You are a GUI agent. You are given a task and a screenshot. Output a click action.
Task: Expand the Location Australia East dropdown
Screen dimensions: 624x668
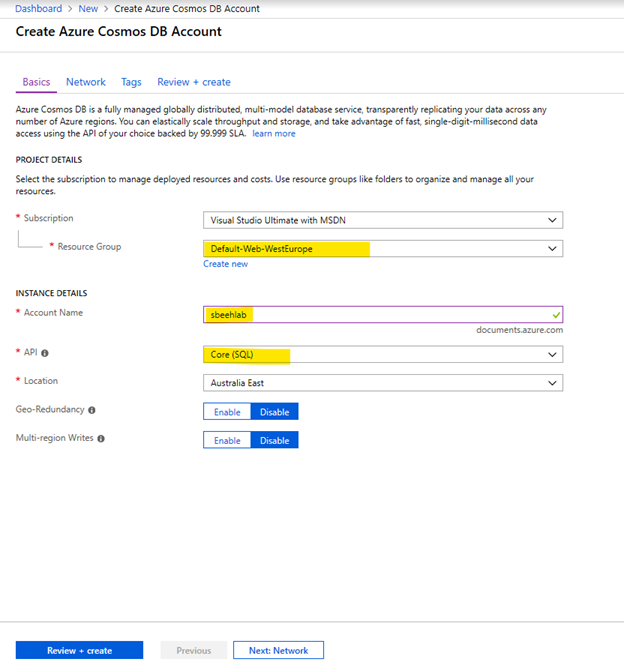click(x=383, y=383)
